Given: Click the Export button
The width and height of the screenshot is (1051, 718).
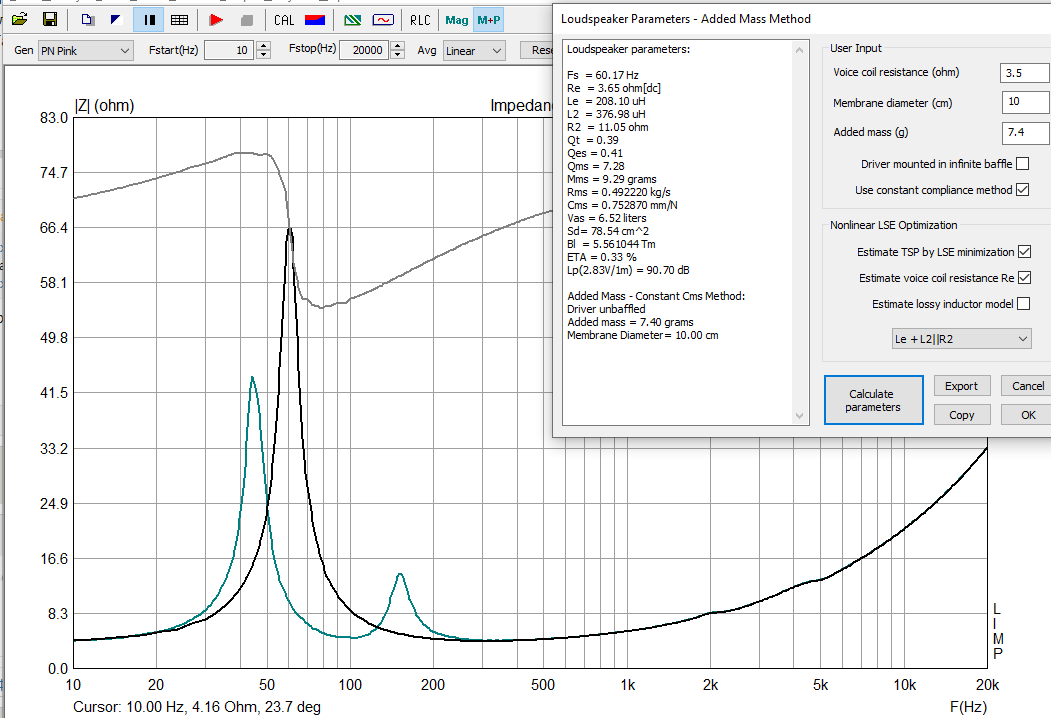Looking at the screenshot, I should pos(961,386).
